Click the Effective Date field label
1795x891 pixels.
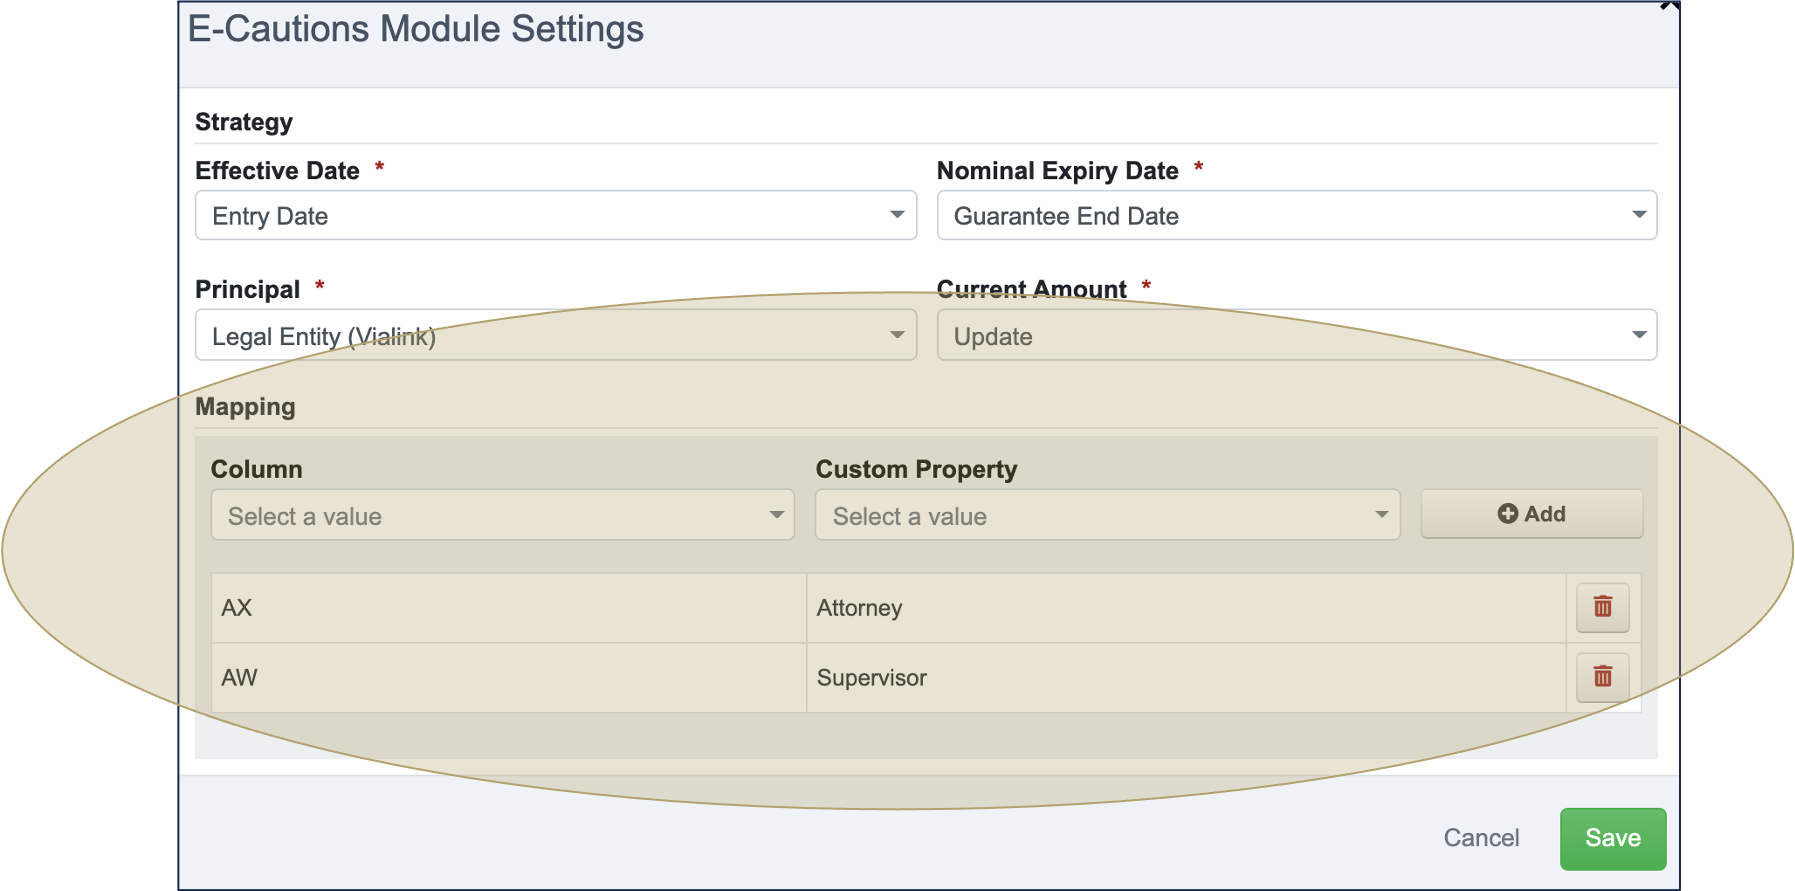pyautogui.click(x=277, y=171)
